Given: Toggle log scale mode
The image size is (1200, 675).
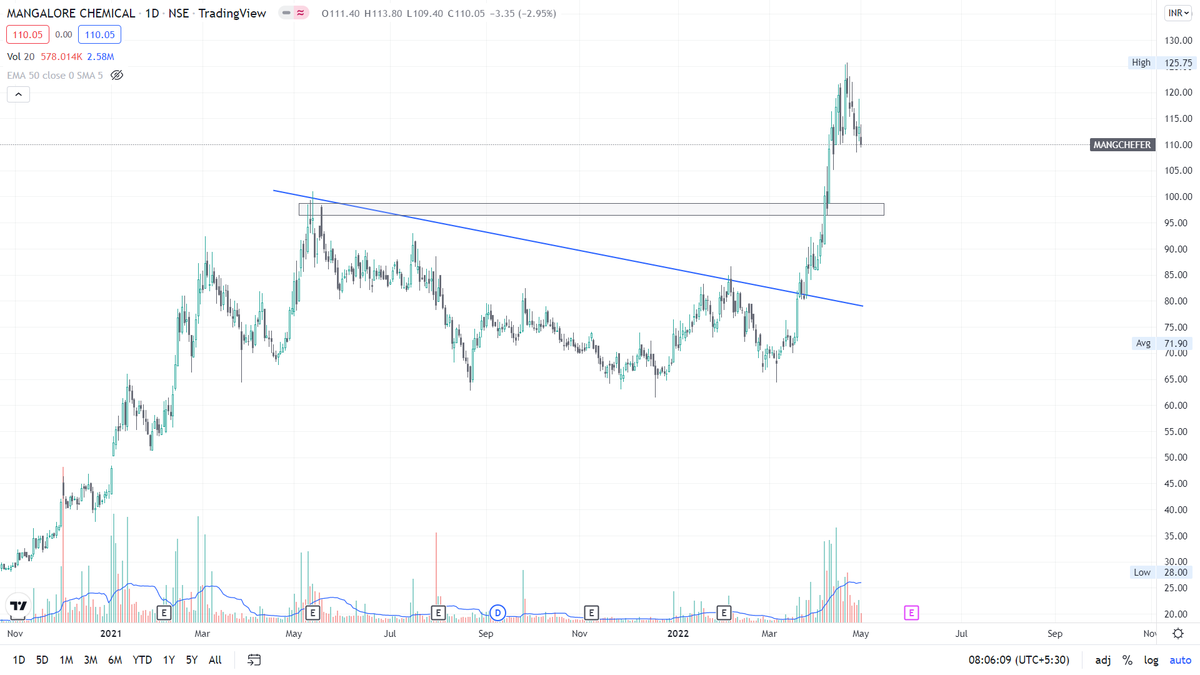Looking at the screenshot, I should point(1149,660).
